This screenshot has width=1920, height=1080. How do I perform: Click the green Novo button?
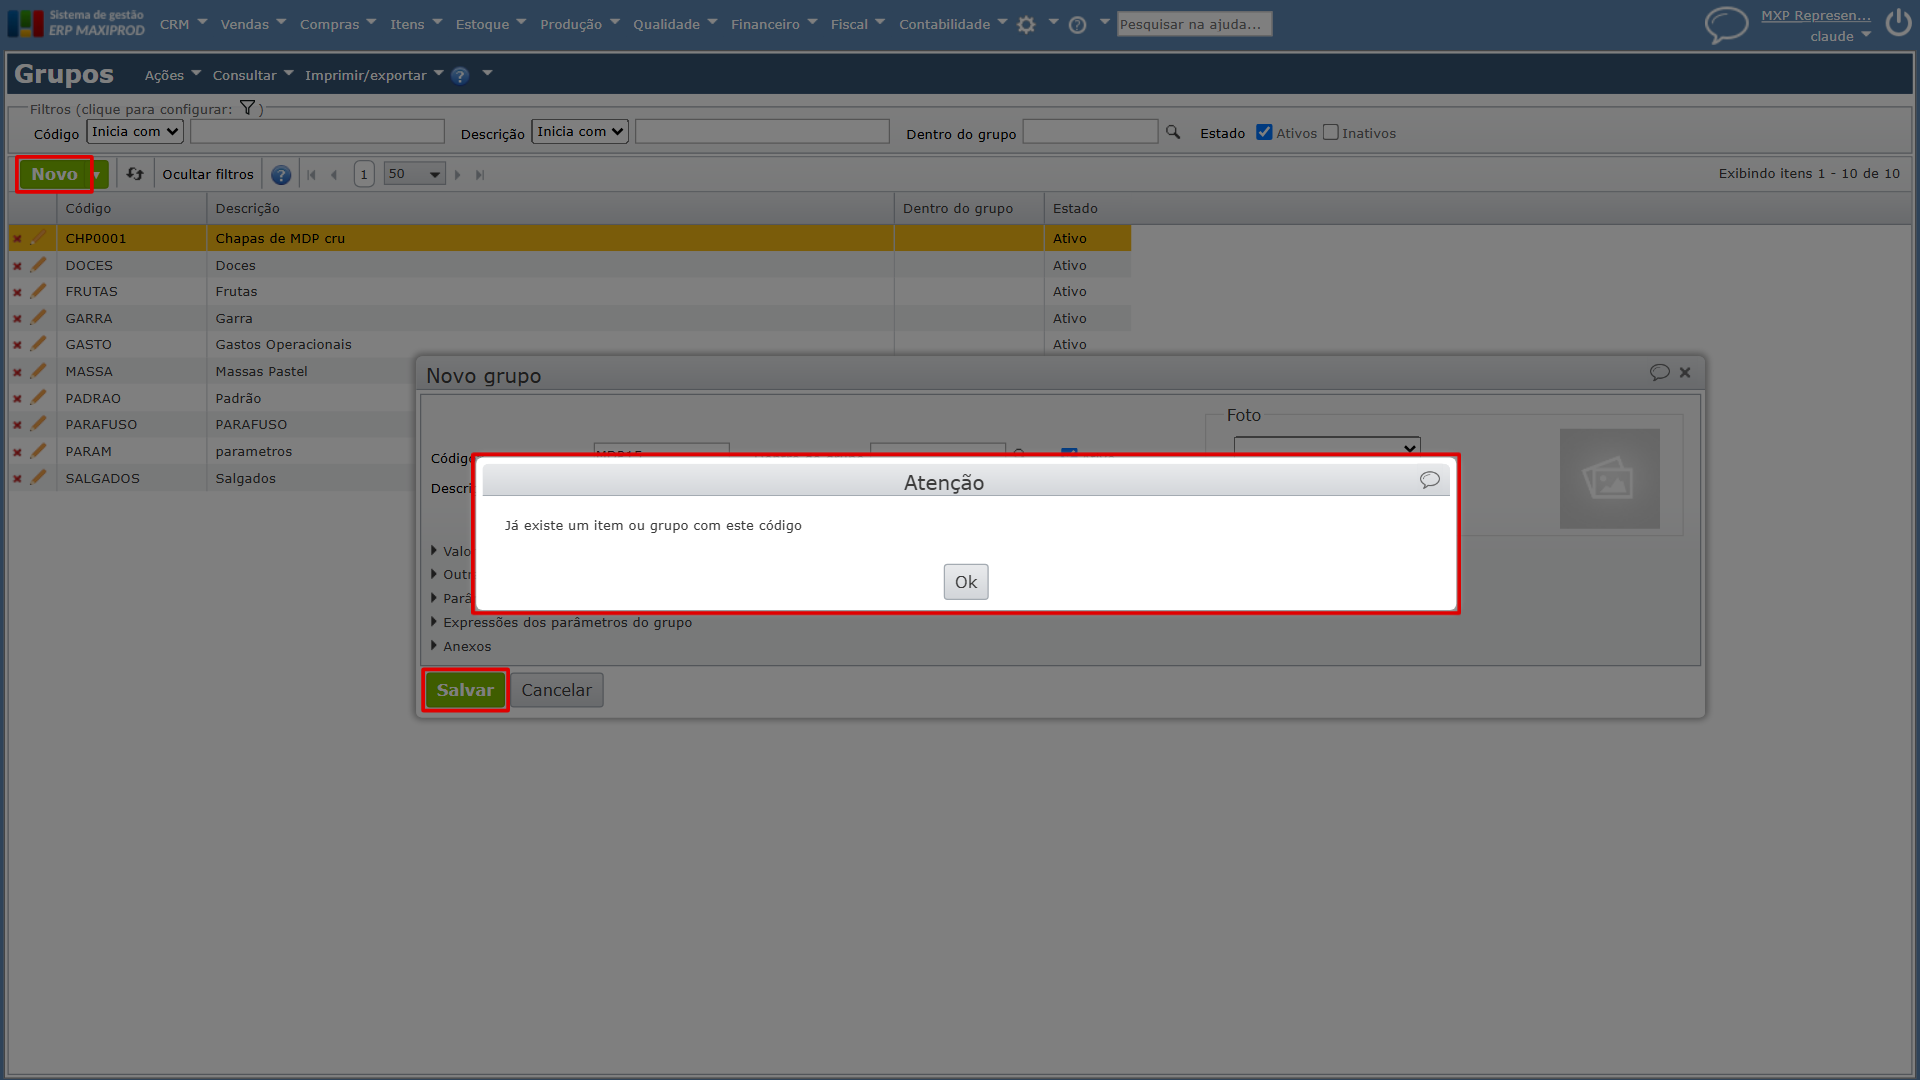tap(54, 174)
